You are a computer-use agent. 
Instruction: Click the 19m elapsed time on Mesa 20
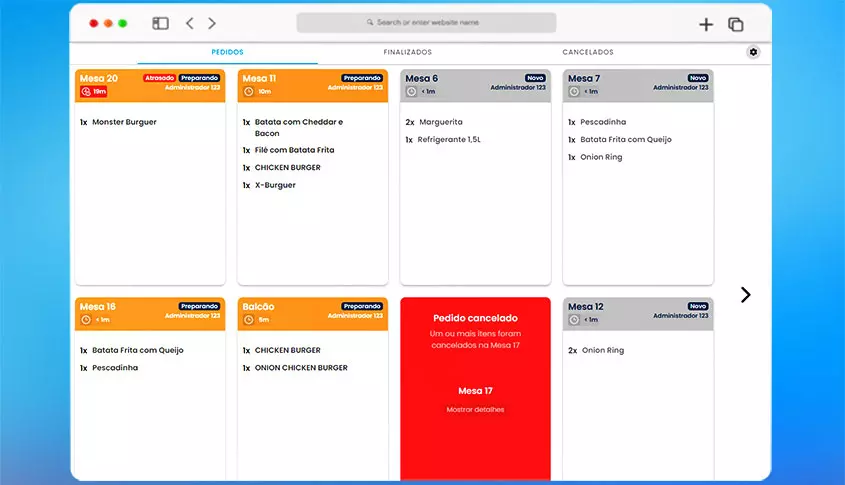pyautogui.click(x=100, y=92)
